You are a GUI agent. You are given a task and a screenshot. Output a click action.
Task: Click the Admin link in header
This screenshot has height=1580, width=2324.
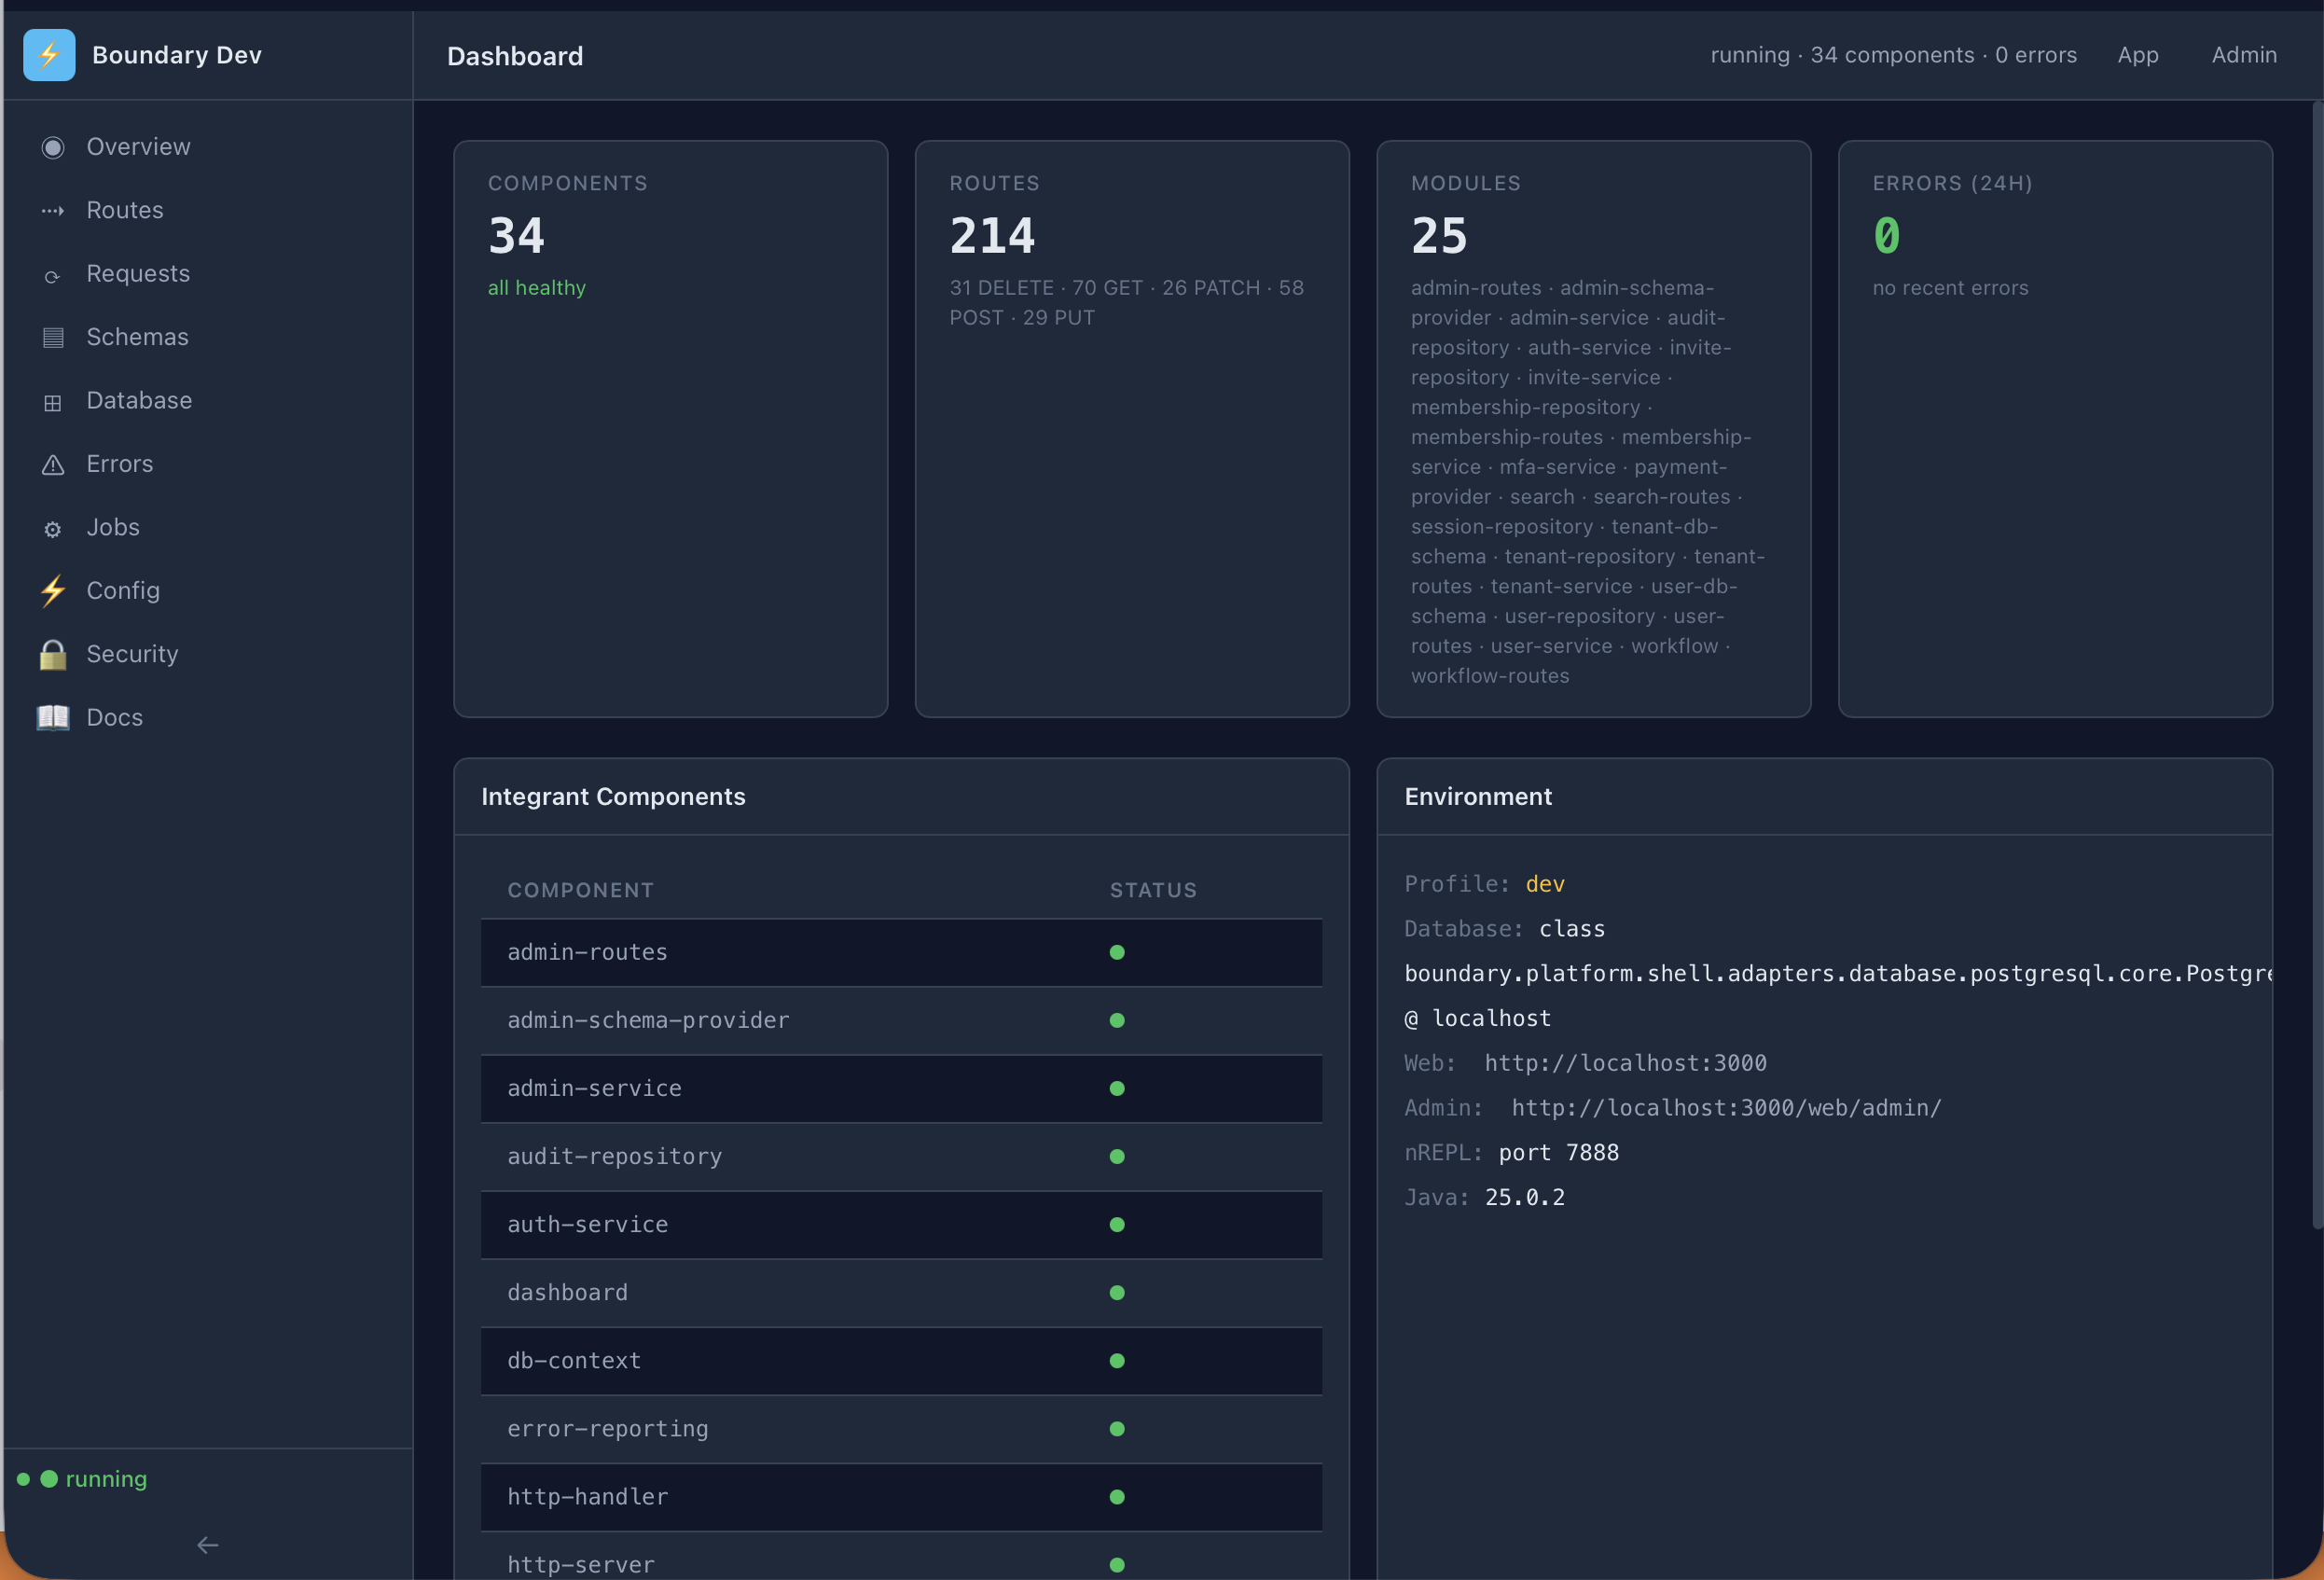(2244, 55)
